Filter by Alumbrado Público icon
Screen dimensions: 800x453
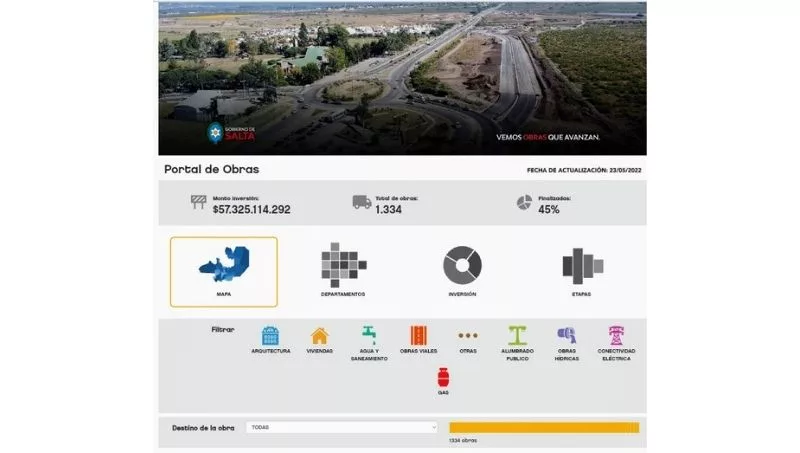[517, 336]
